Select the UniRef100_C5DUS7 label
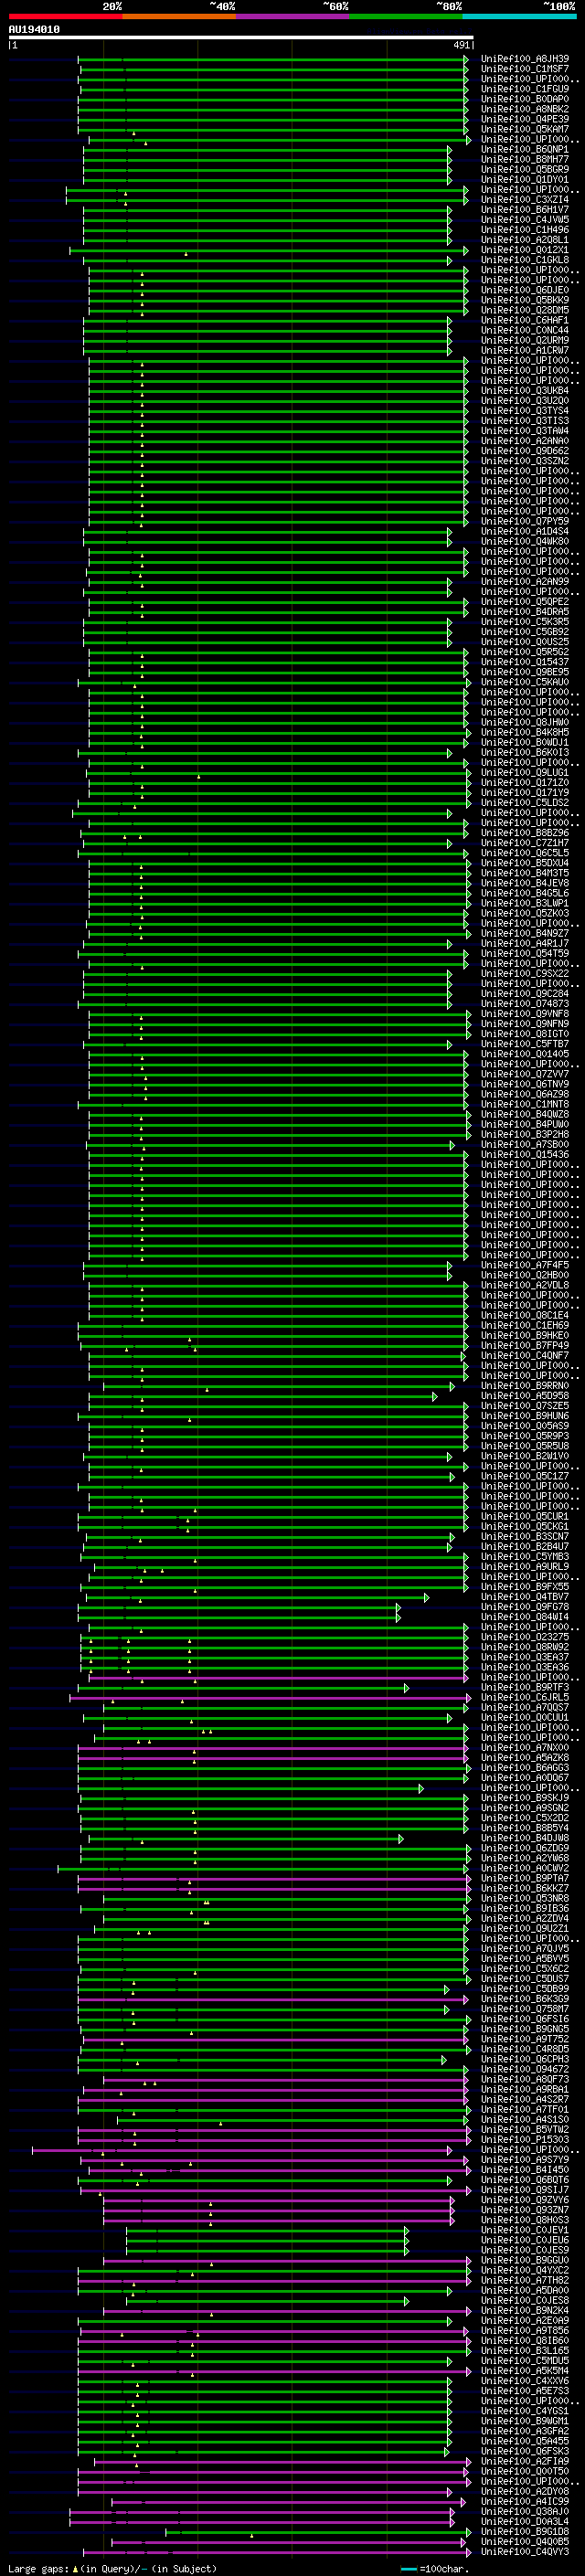585x2576 pixels. pyautogui.click(x=525, y=1978)
